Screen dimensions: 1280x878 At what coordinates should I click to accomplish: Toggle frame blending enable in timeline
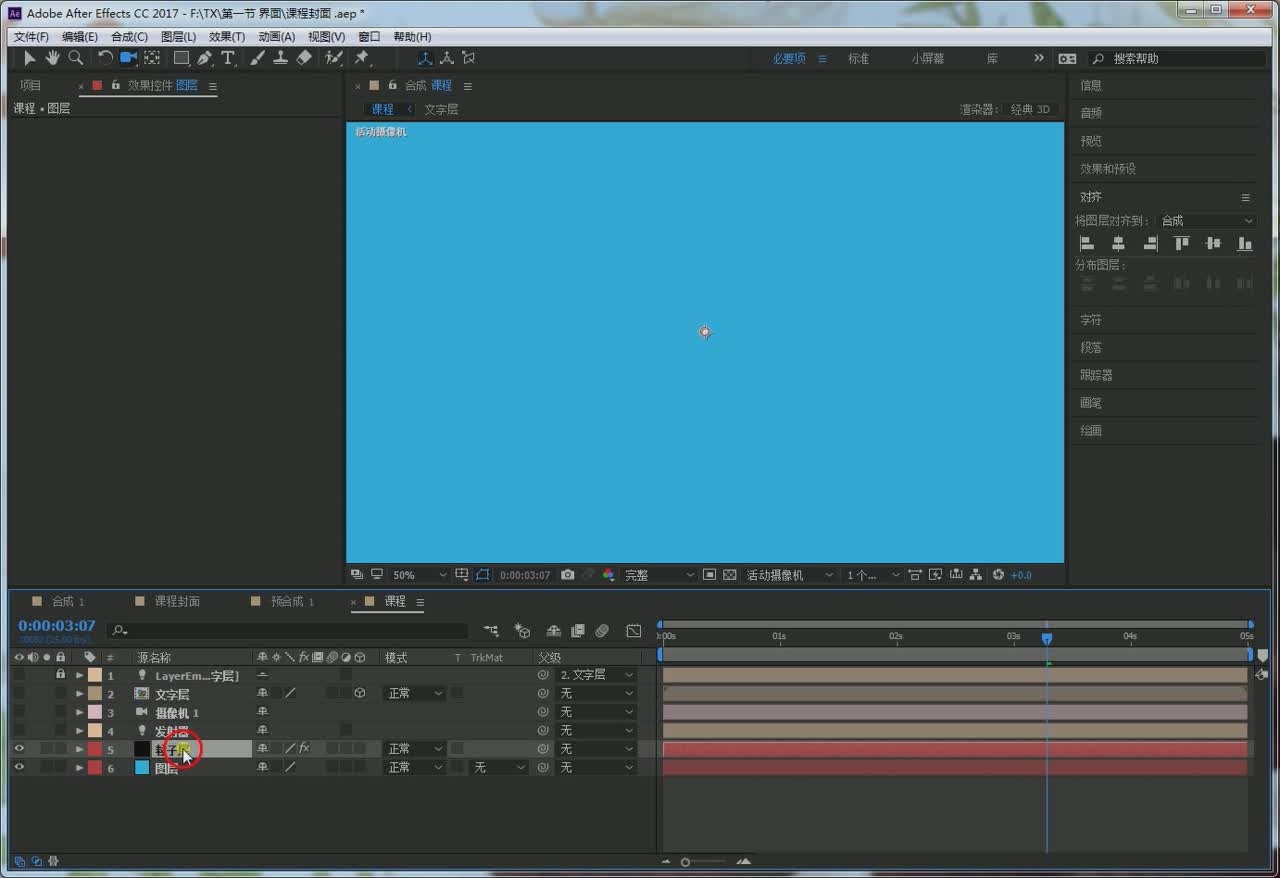click(578, 631)
